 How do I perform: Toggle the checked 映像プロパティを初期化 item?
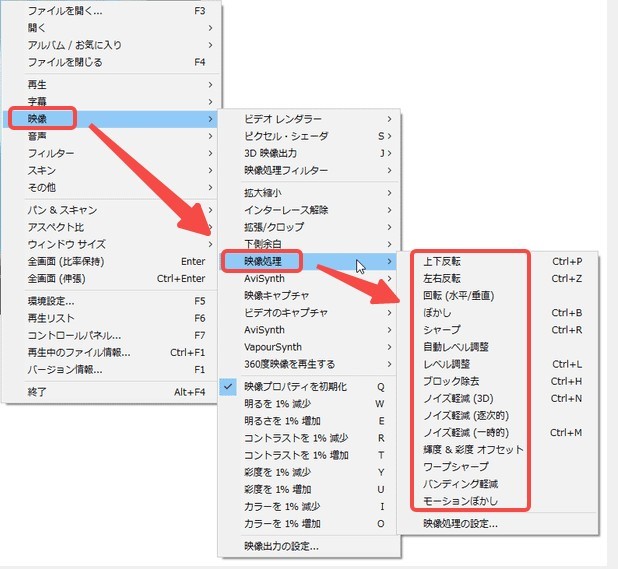click(309, 387)
